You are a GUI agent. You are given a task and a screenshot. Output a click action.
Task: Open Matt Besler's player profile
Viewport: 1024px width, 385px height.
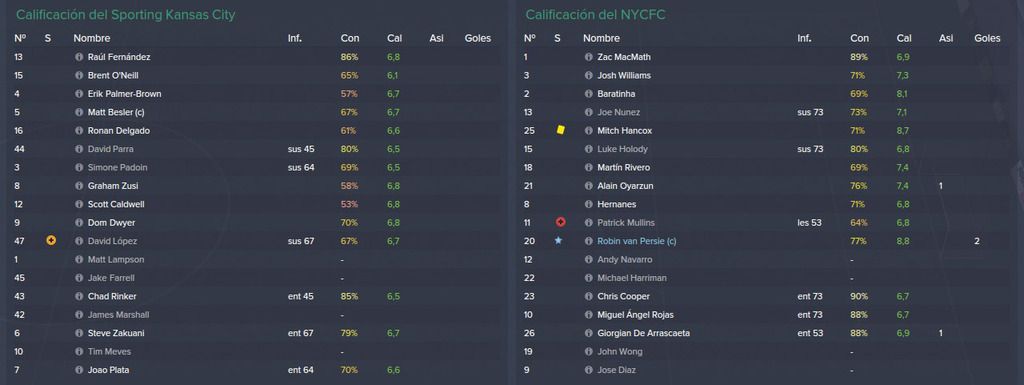116,112
